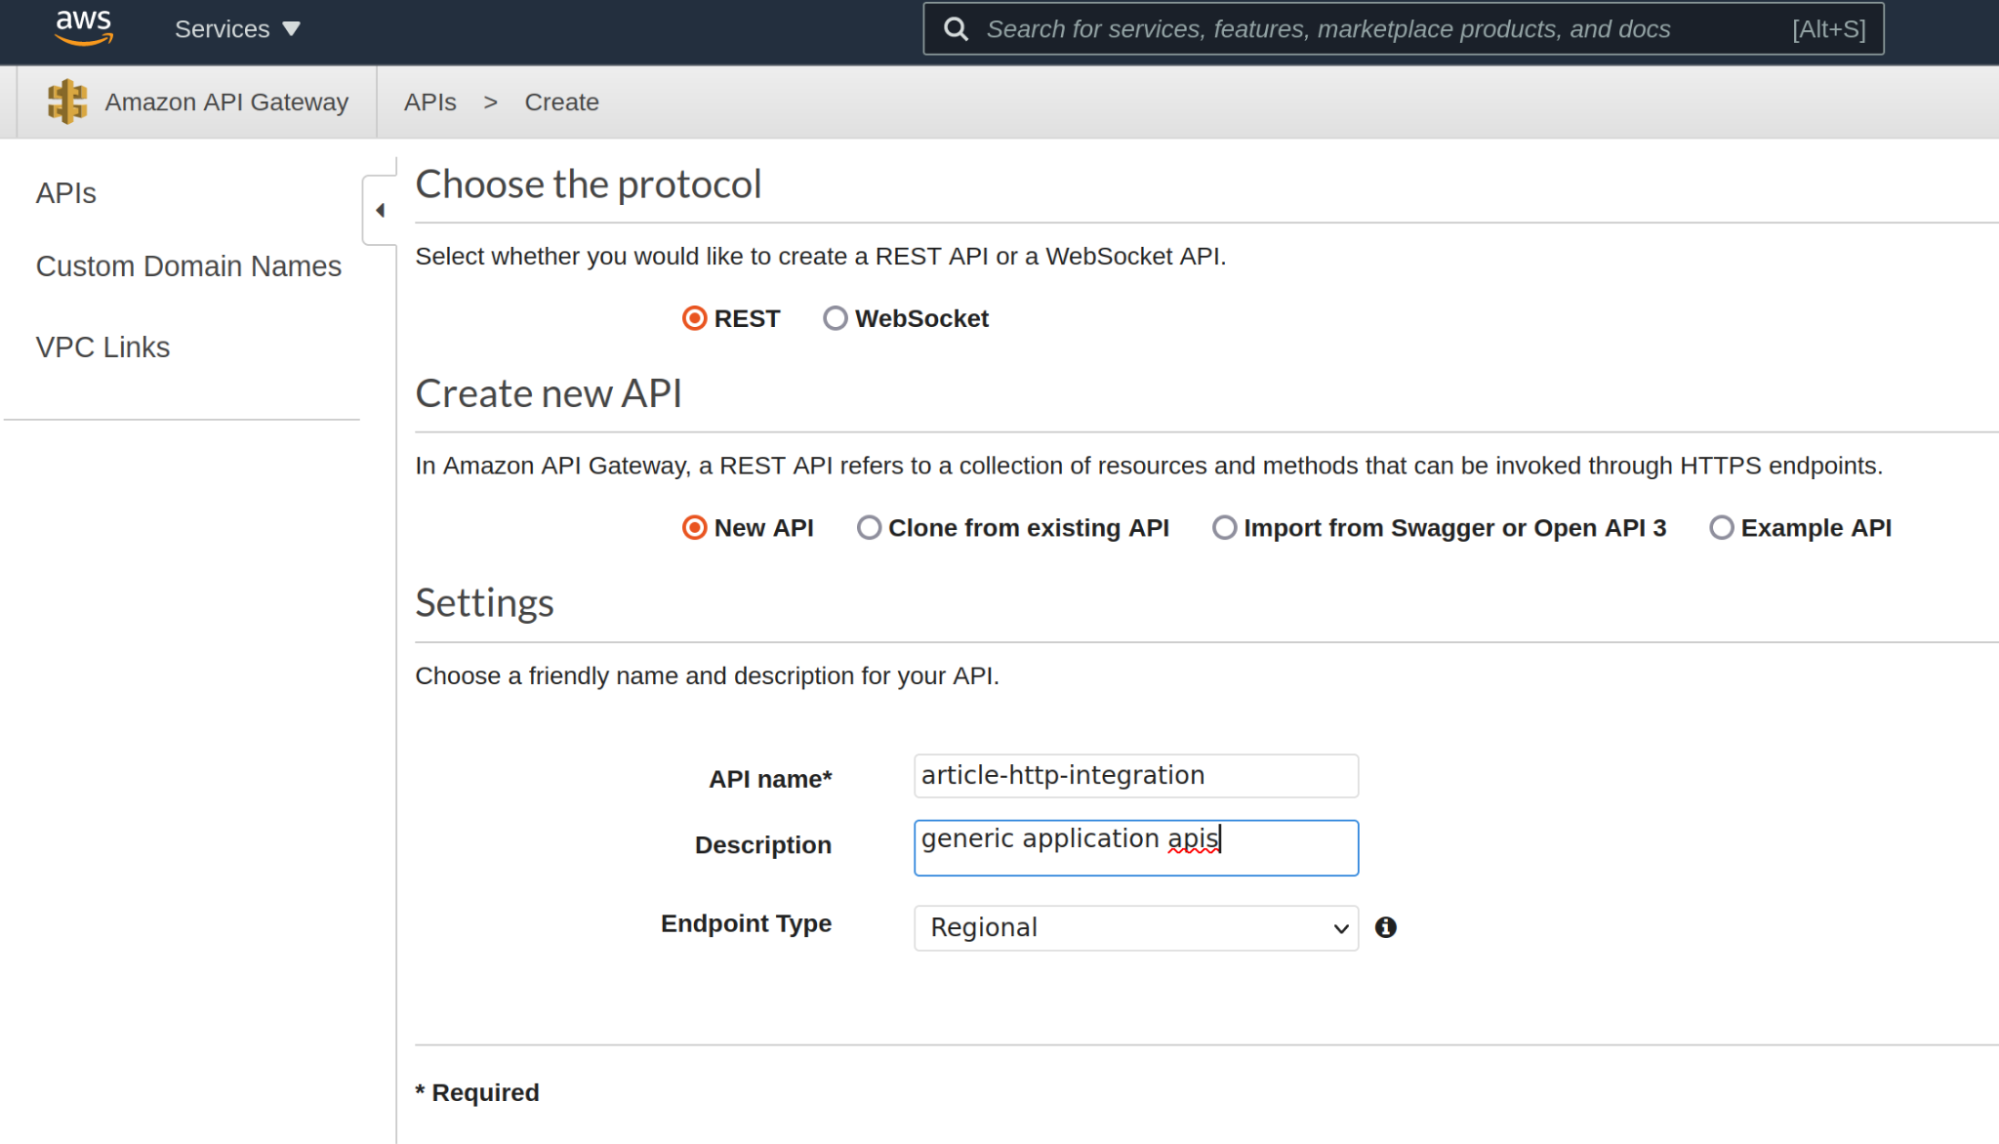Collapse the left sidebar with arrow icon
The width and height of the screenshot is (1999, 1144).
click(x=380, y=210)
